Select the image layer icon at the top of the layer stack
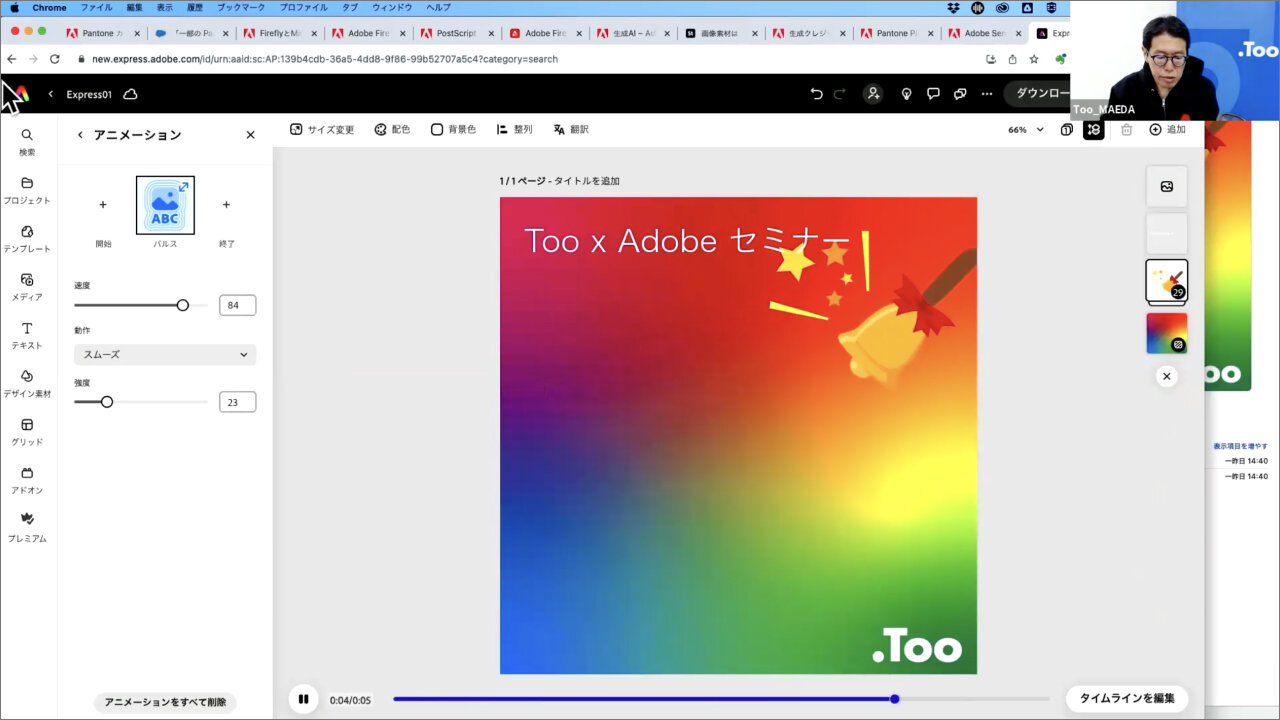Image resolution: width=1280 pixels, height=720 pixels. pos(1167,186)
